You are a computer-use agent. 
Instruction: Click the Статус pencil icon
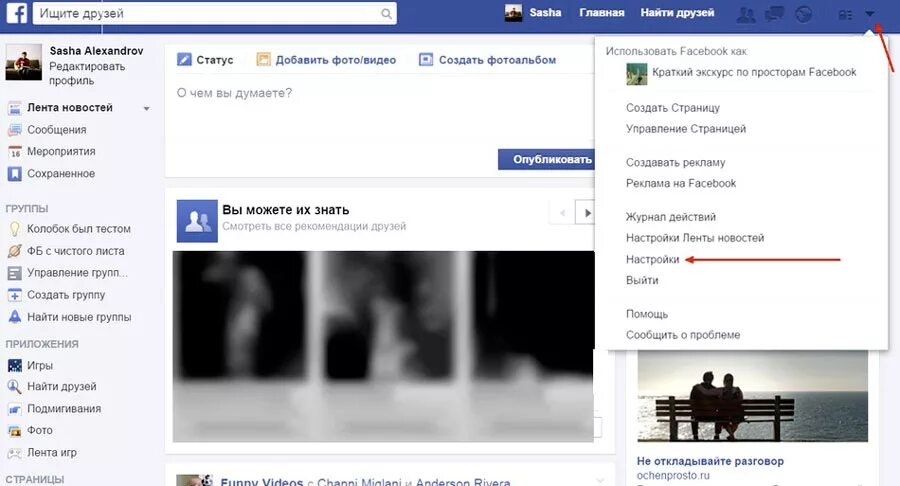184,60
